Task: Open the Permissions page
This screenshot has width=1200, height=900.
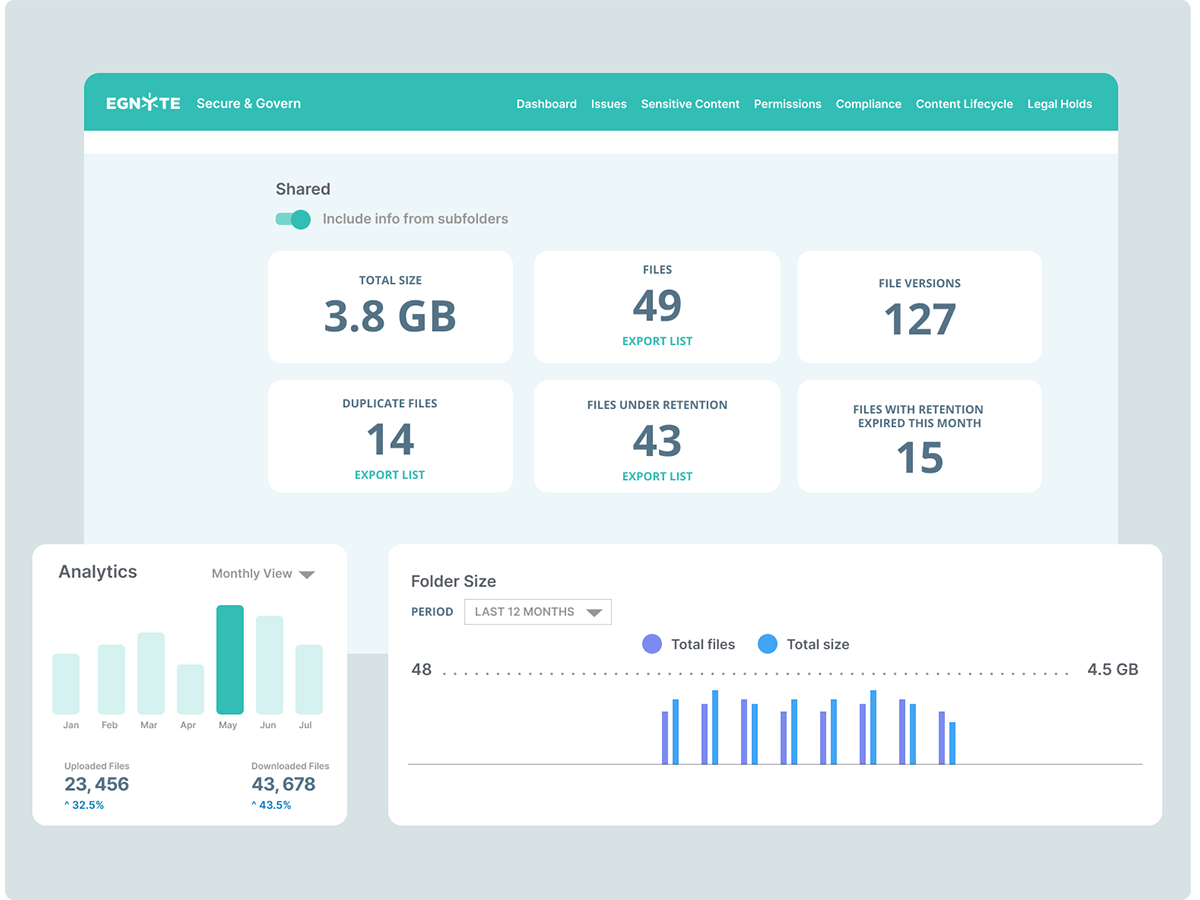Action: point(787,103)
